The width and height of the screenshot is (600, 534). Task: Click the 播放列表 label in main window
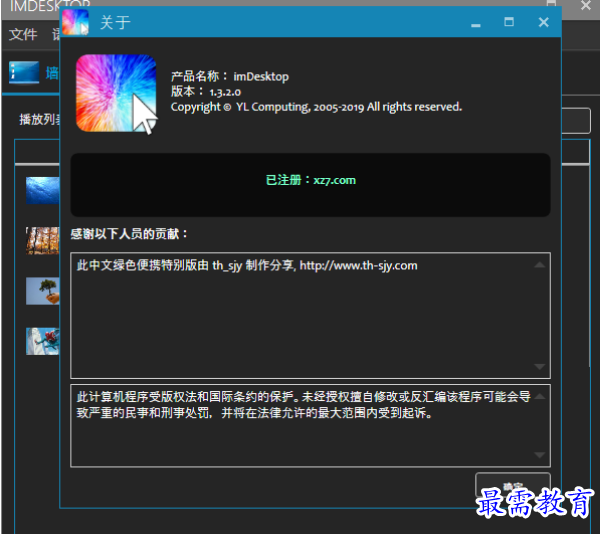point(39,119)
